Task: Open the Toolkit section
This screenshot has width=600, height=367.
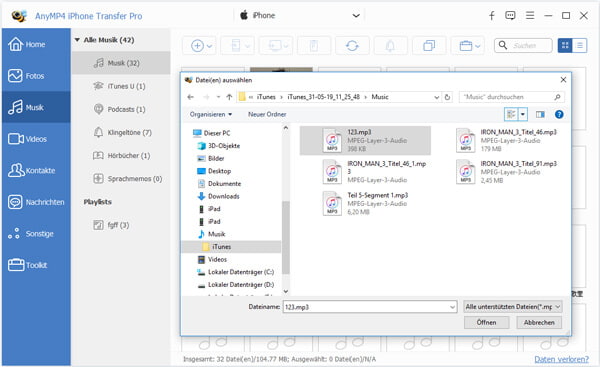Action: (36, 265)
